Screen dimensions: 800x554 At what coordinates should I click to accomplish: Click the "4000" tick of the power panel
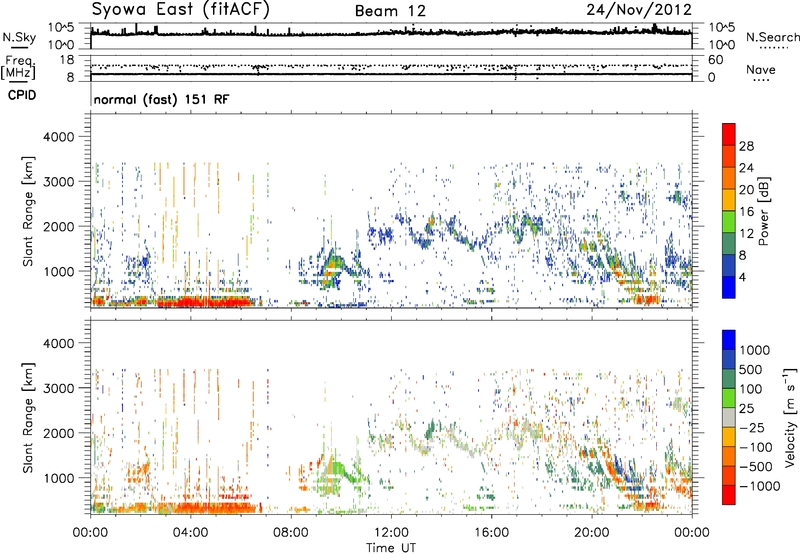pos(58,137)
